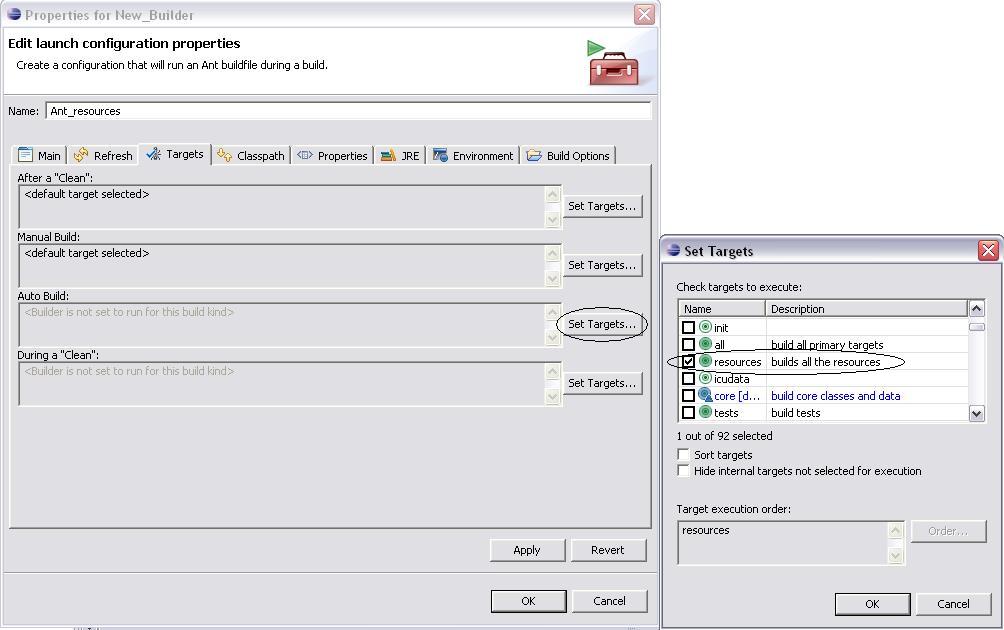Viewport: 1004px width, 630px height.
Task: Enable the Sort targets checkbox
Action: 684,455
